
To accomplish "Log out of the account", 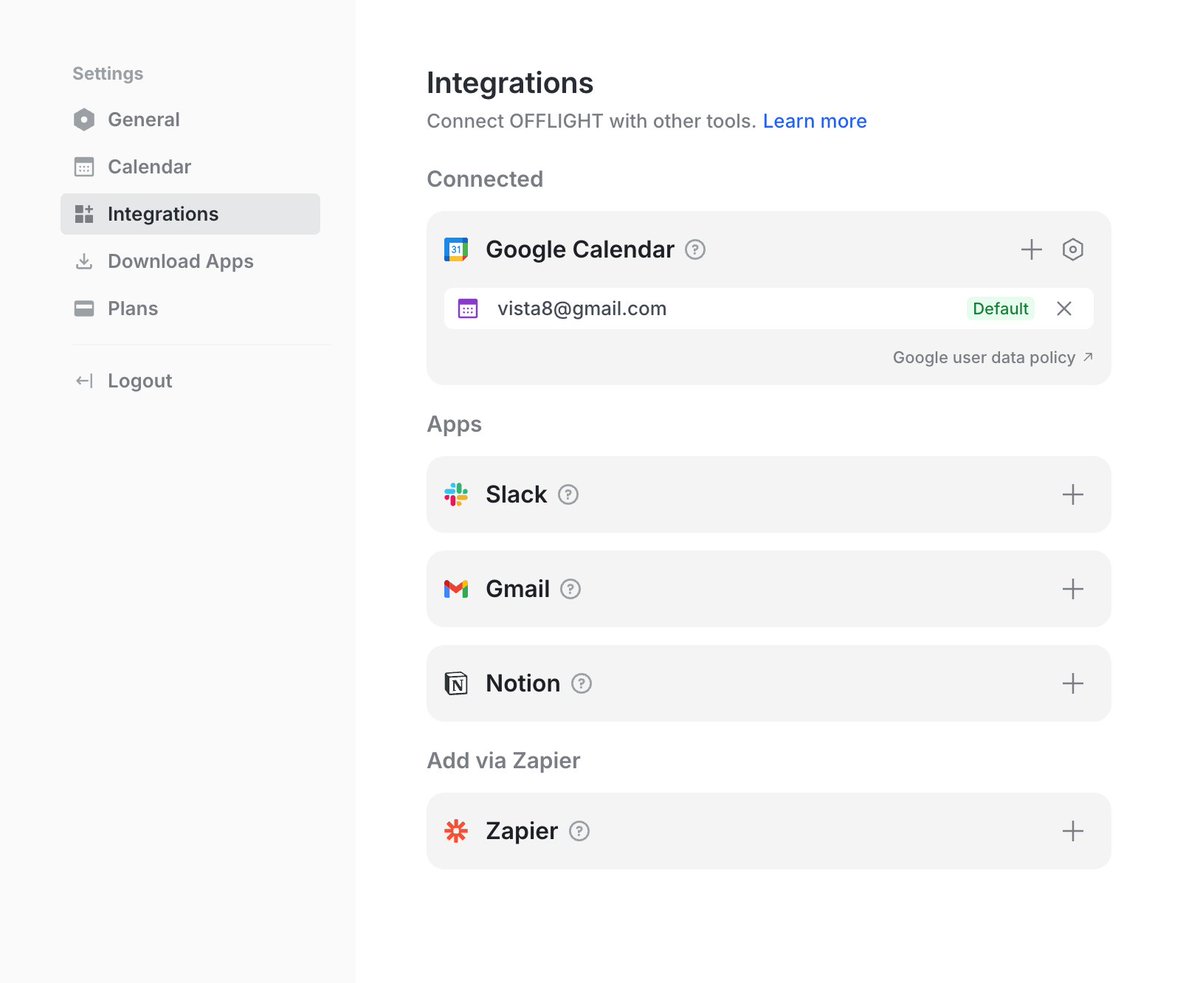I will pyautogui.click(x=139, y=381).
